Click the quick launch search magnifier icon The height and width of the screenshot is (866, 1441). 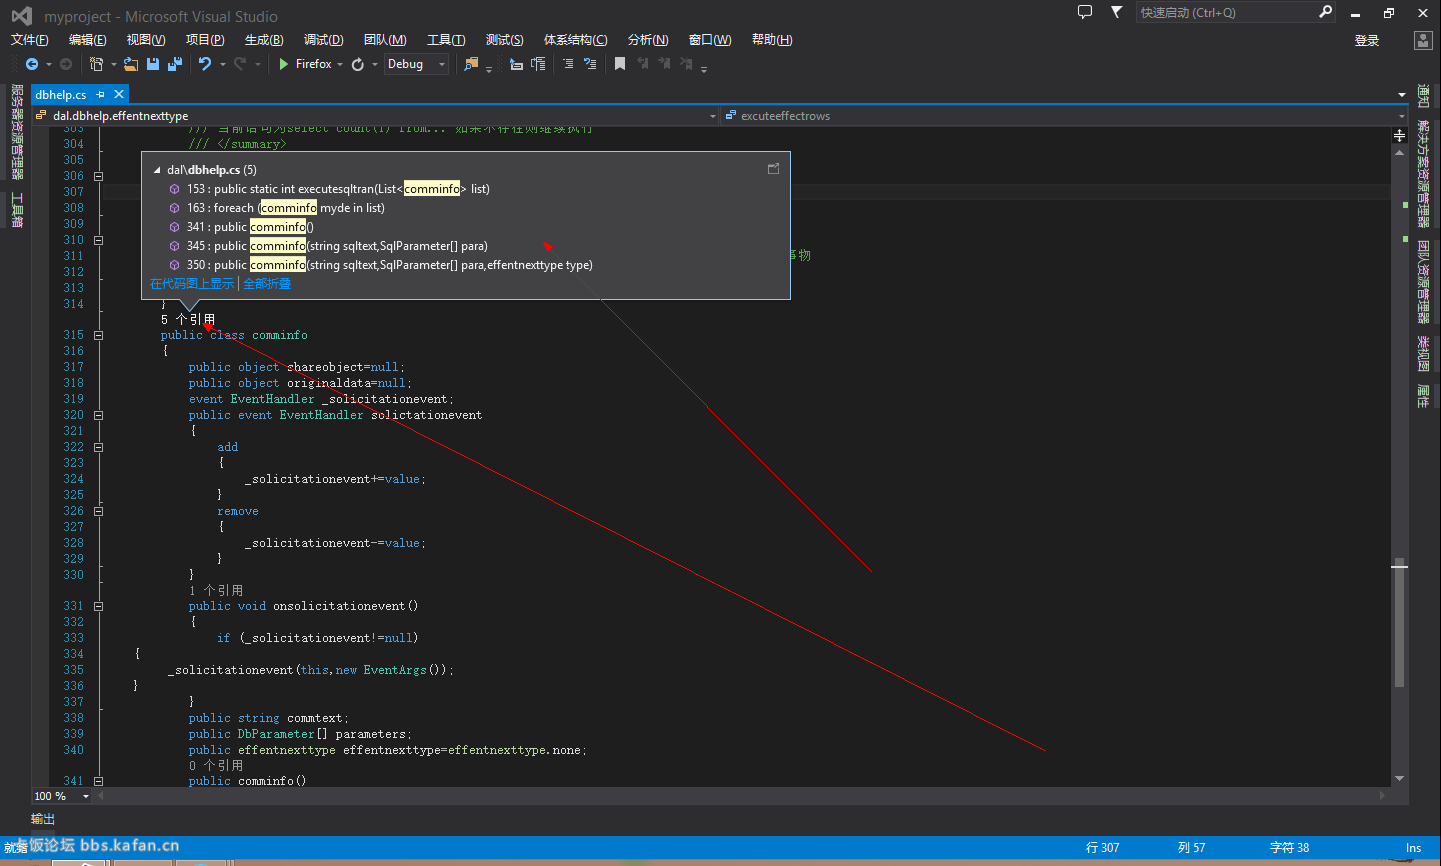coord(1326,12)
